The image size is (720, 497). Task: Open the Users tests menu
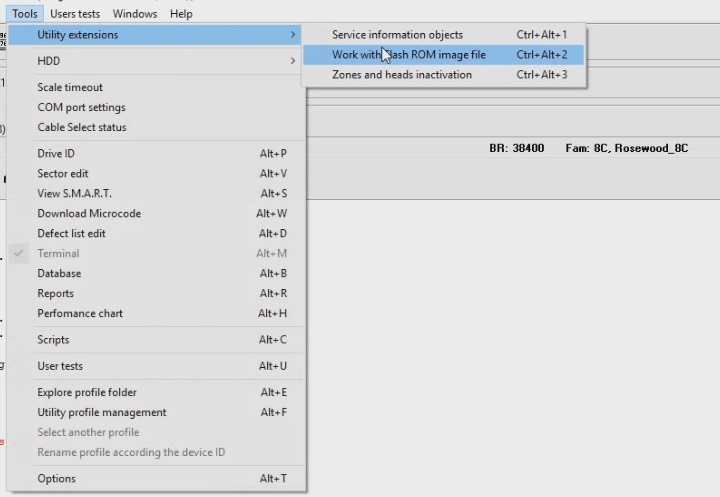75,14
